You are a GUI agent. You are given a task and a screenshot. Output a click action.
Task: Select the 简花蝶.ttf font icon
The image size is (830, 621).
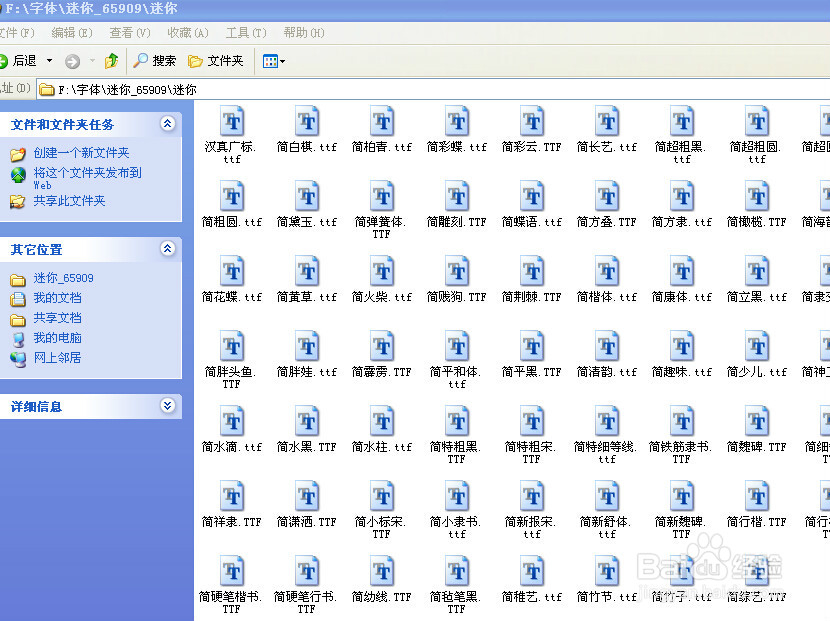pyautogui.click(x=232, y=272)
